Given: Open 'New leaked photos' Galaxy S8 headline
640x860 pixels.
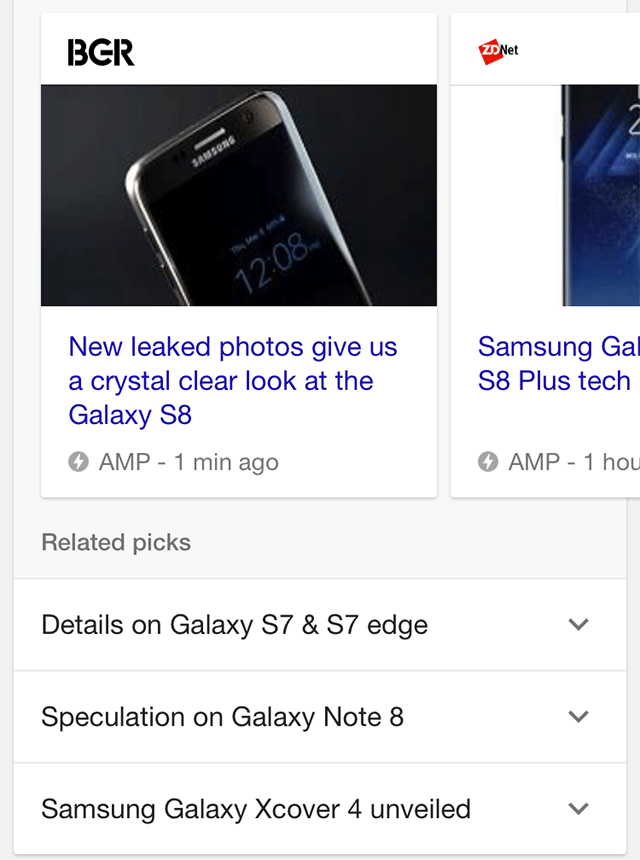Looking at the screenshot, I should coord(233,381).
